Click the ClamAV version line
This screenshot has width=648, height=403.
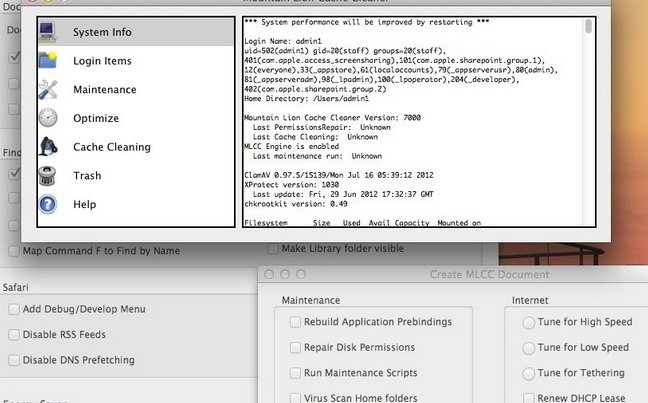(x=338, y=175)
